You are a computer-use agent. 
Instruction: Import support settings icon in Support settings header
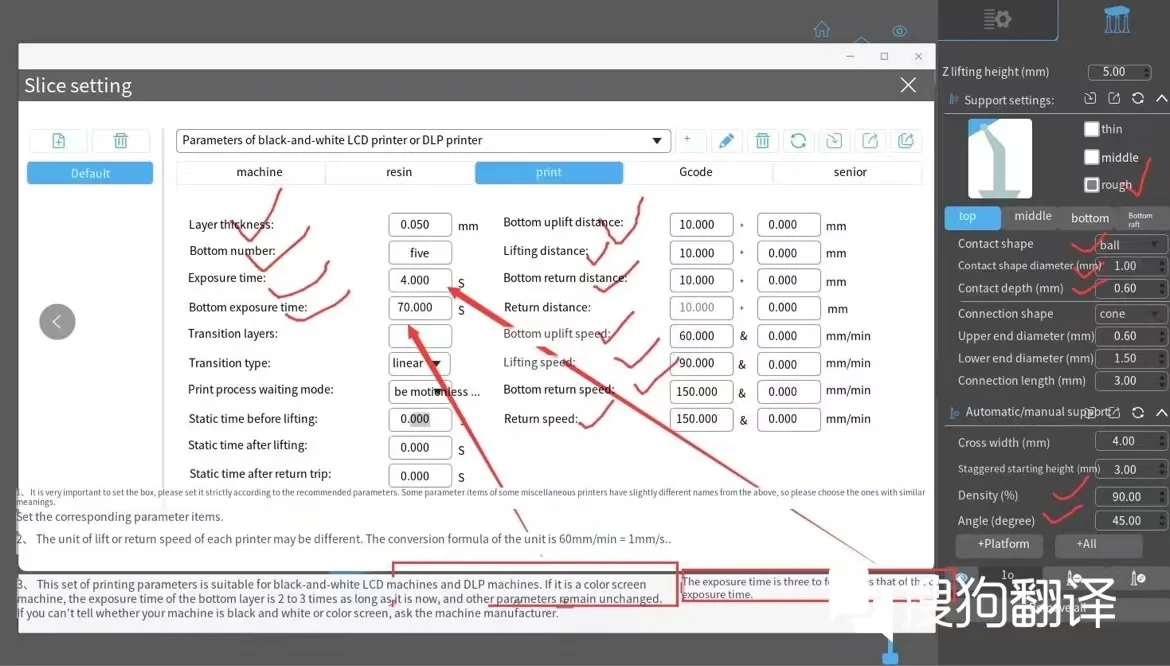click(x=1090, y=98)
